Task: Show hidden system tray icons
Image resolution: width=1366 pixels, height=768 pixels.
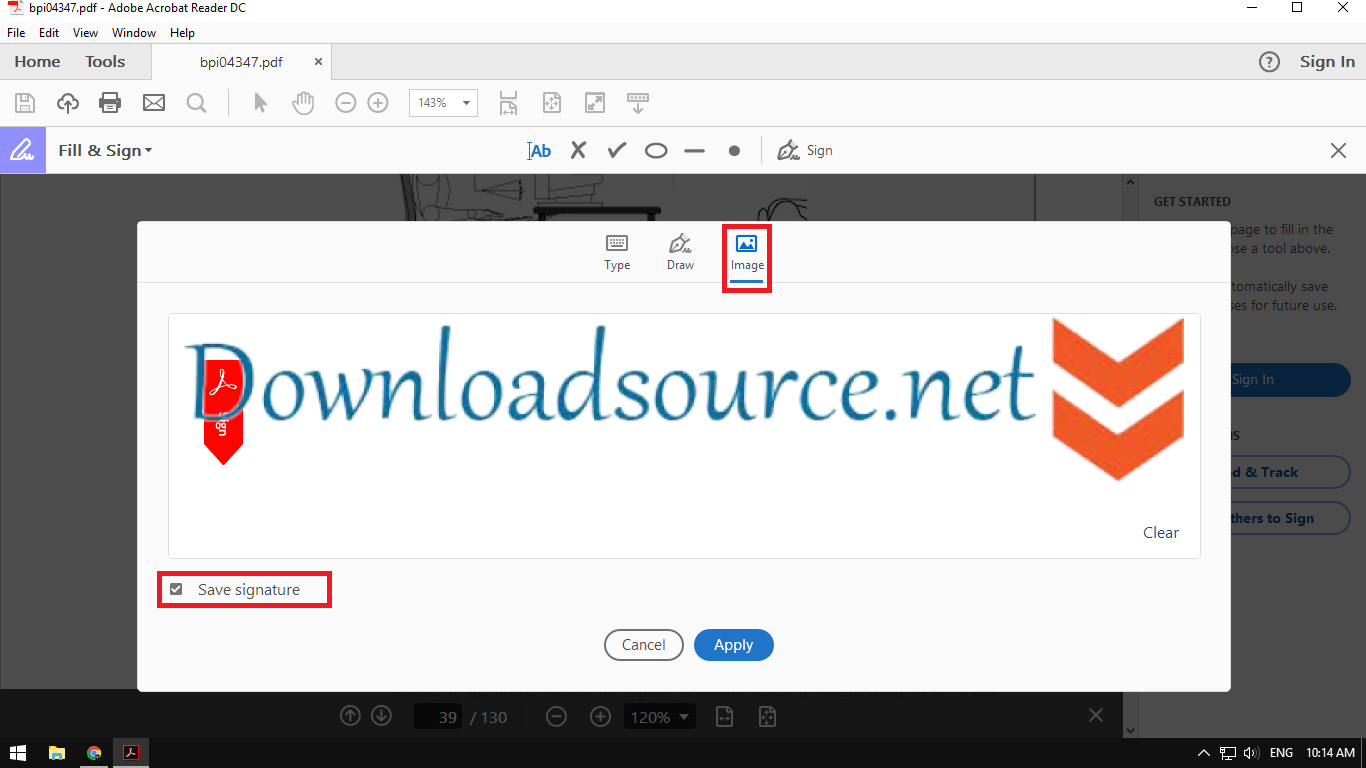Action: click(1203, 753)
